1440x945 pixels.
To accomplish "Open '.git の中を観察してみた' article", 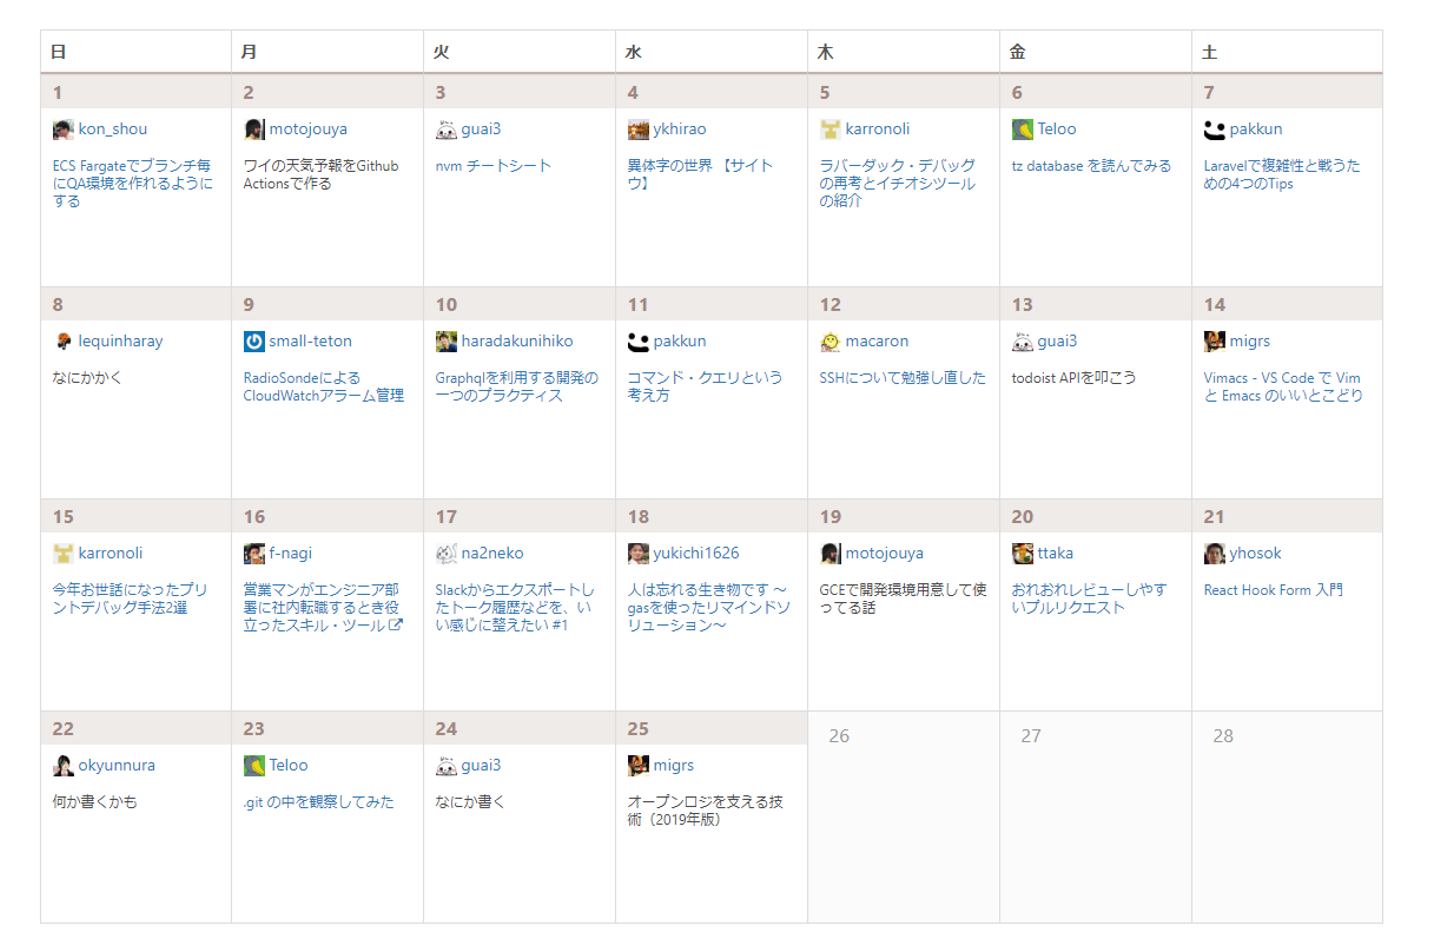I will [x=318, y=802].
